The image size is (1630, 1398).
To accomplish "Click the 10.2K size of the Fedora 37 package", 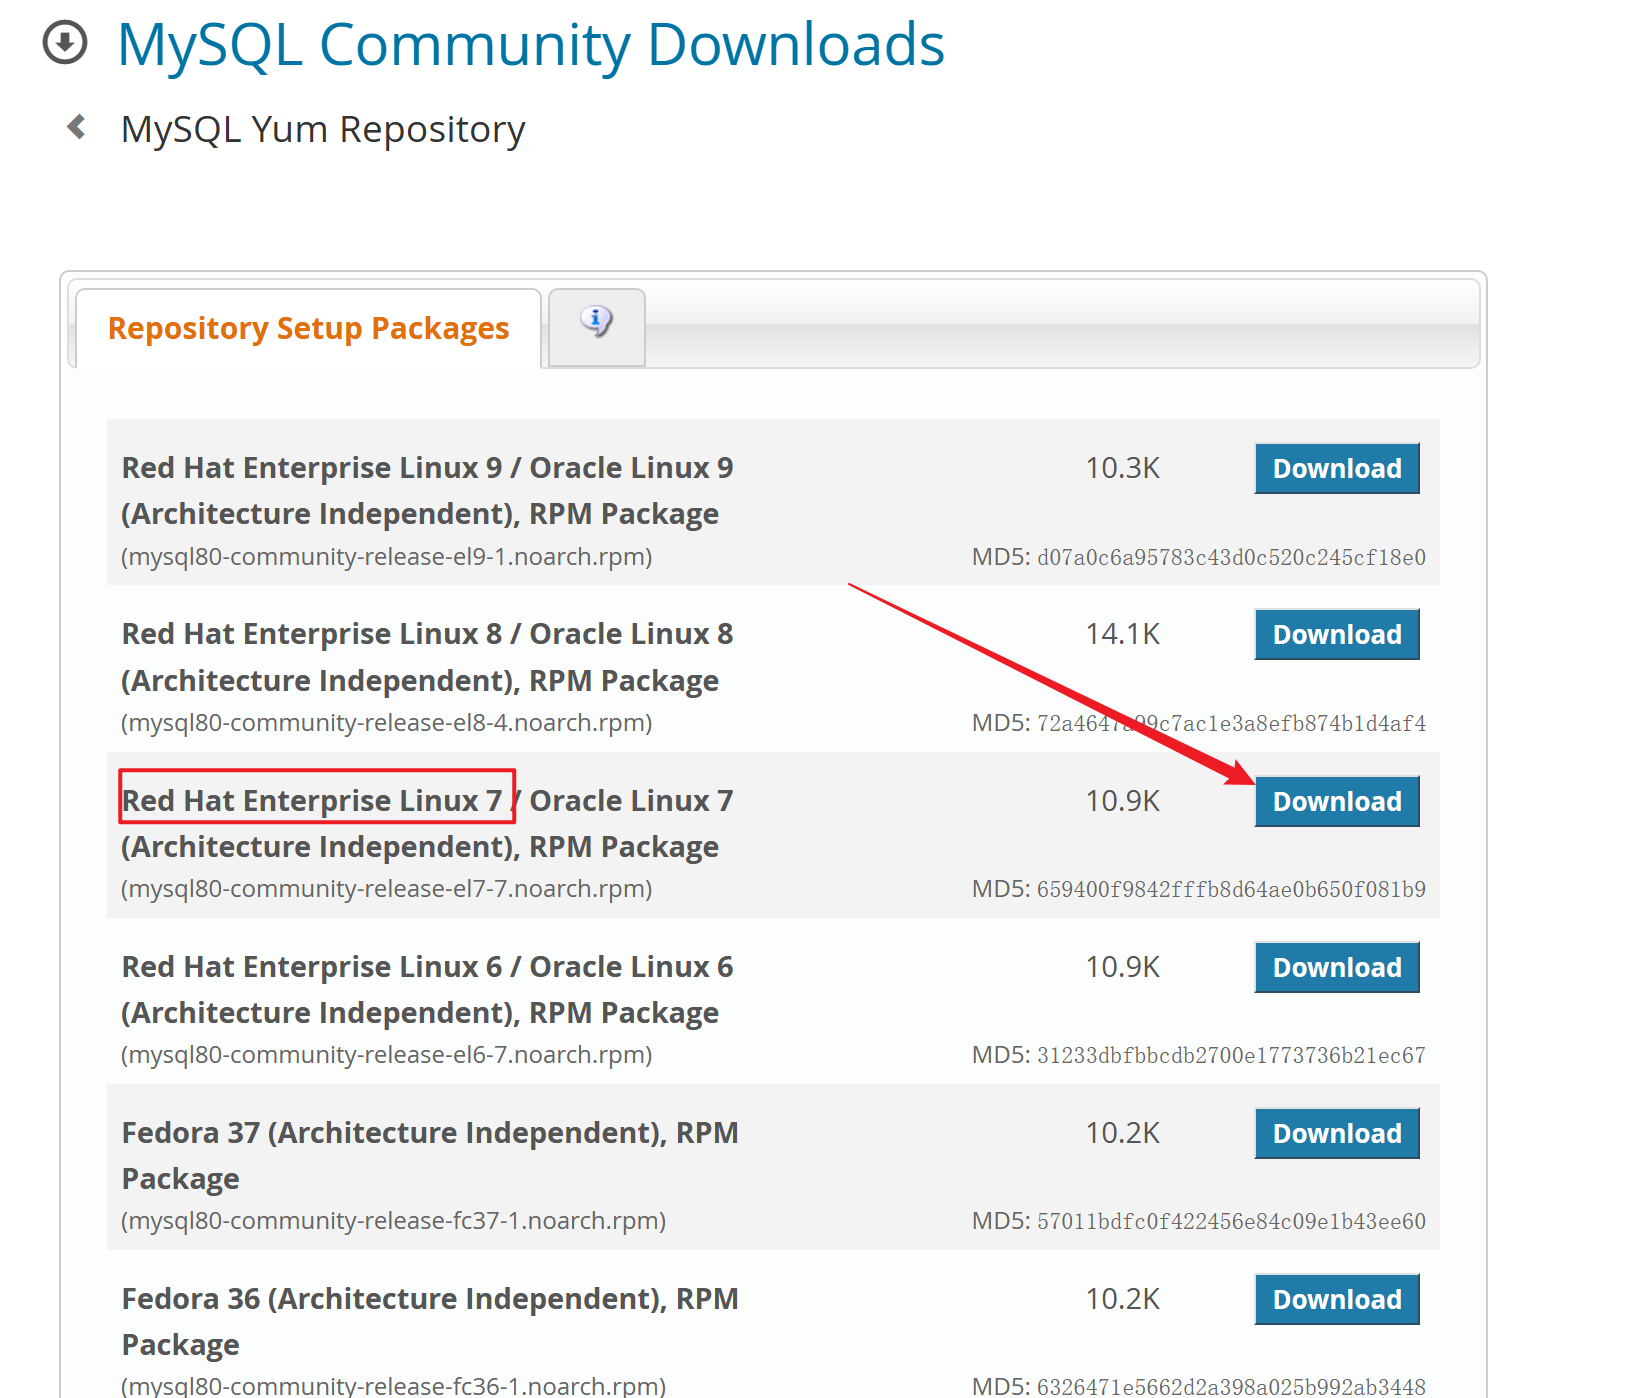I will [1123, 1133].
